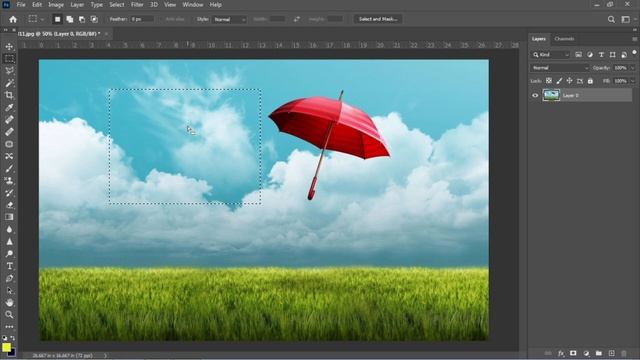Select the Eraser tool

click(9, 205)
